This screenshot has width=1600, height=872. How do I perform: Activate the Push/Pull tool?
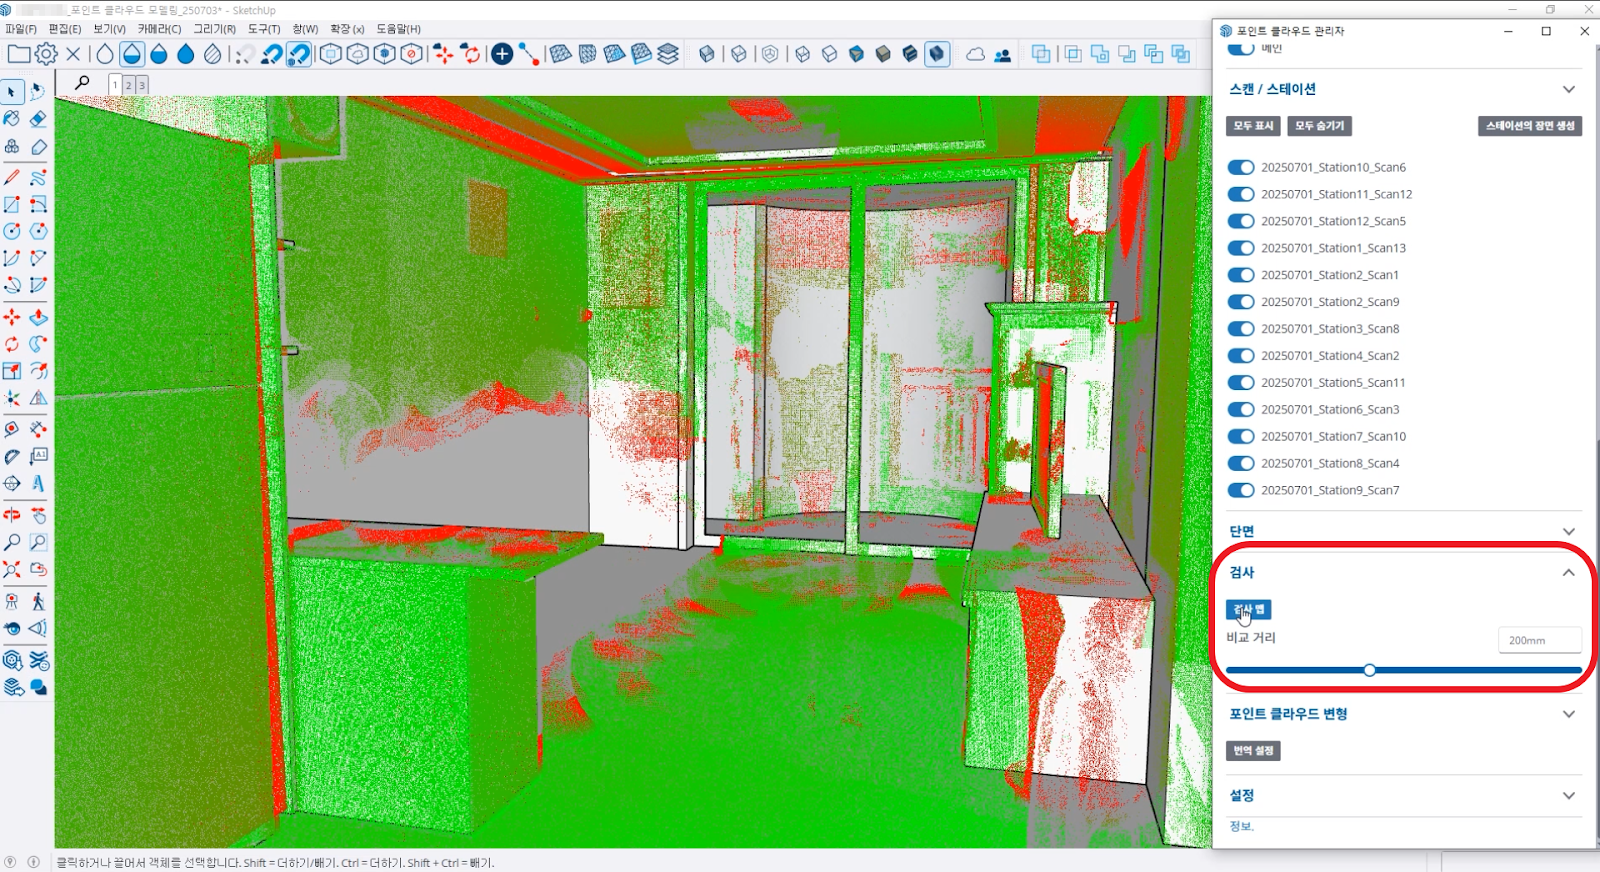click(x=38, y=317)
